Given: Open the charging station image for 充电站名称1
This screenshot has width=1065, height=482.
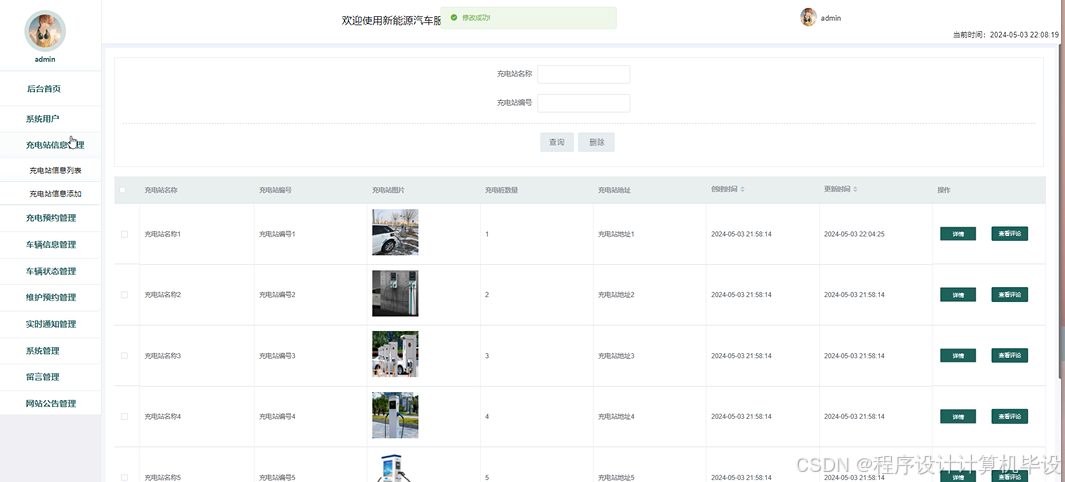Looking at the screenshot, I should pos(395,232).
